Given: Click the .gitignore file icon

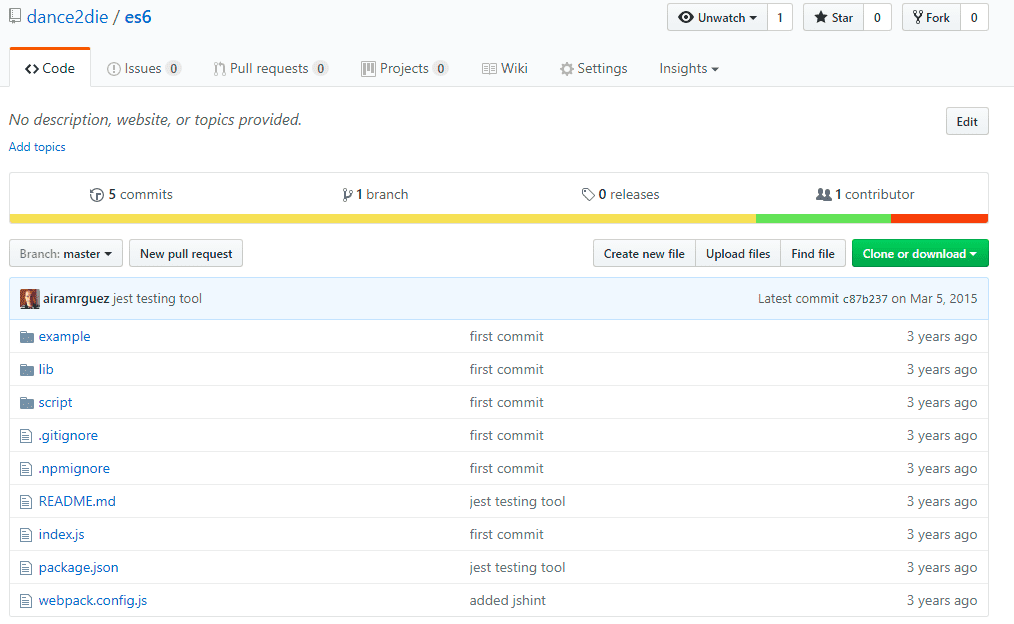Looking at the screenshot, I should (x=27, y=436).
